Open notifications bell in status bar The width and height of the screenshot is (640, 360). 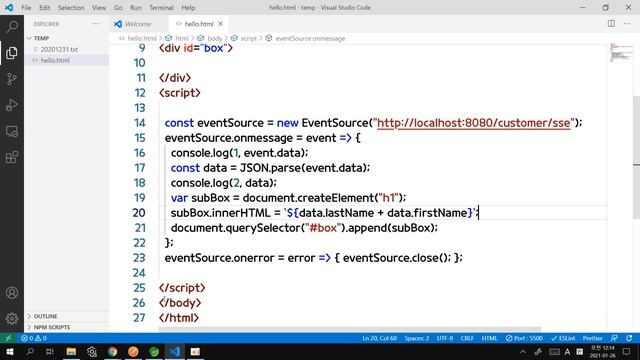[x=629, y=338]
